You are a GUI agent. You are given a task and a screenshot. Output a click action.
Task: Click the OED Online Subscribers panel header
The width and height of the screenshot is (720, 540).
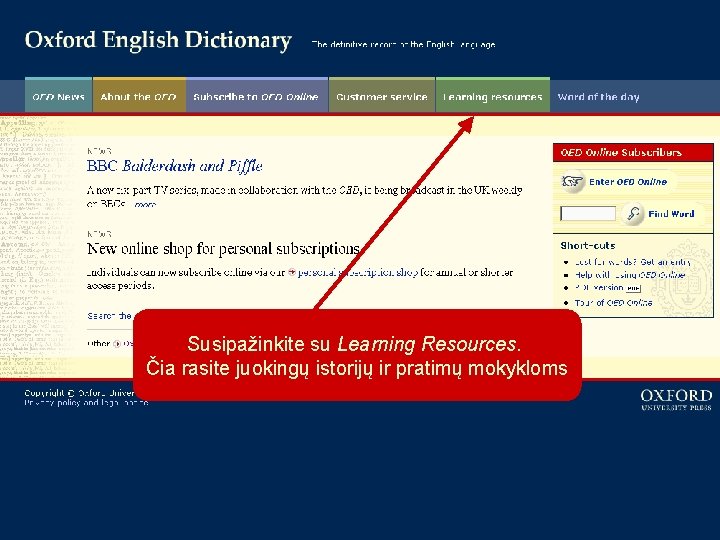pyautogui.click(x=633, y=152)
